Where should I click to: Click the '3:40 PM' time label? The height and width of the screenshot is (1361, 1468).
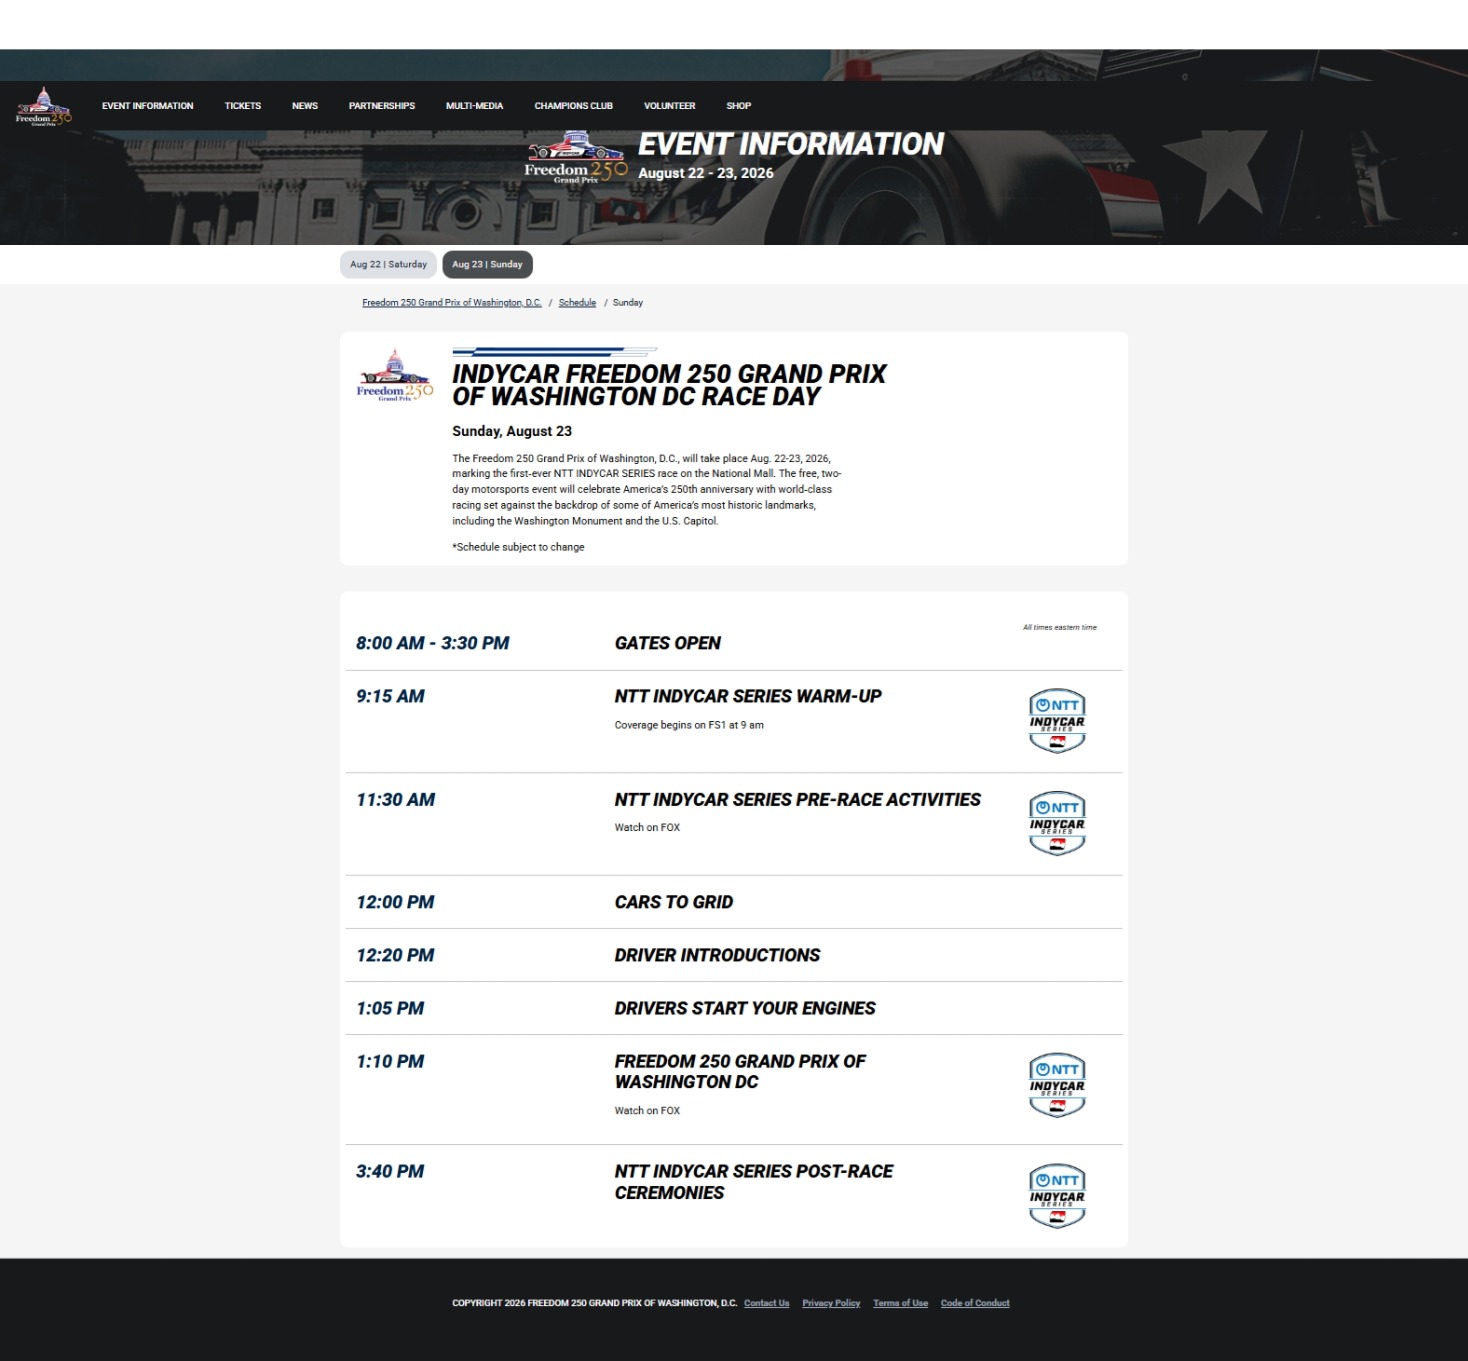[391, 1171]
